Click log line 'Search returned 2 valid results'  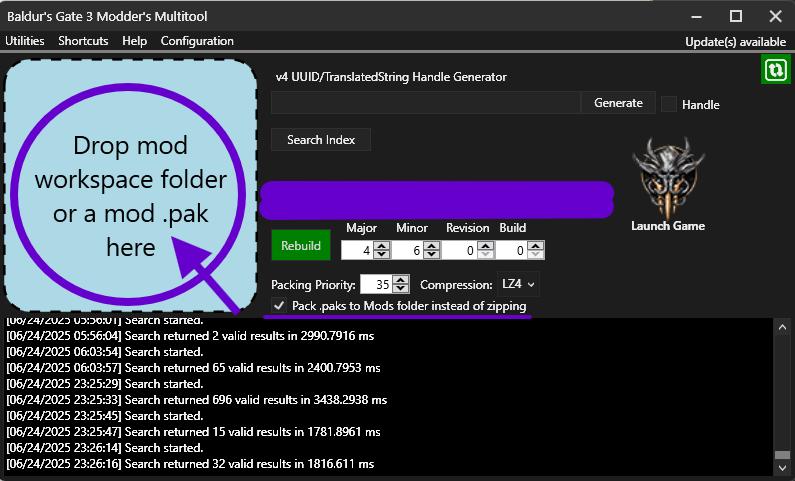coord(190,336)
